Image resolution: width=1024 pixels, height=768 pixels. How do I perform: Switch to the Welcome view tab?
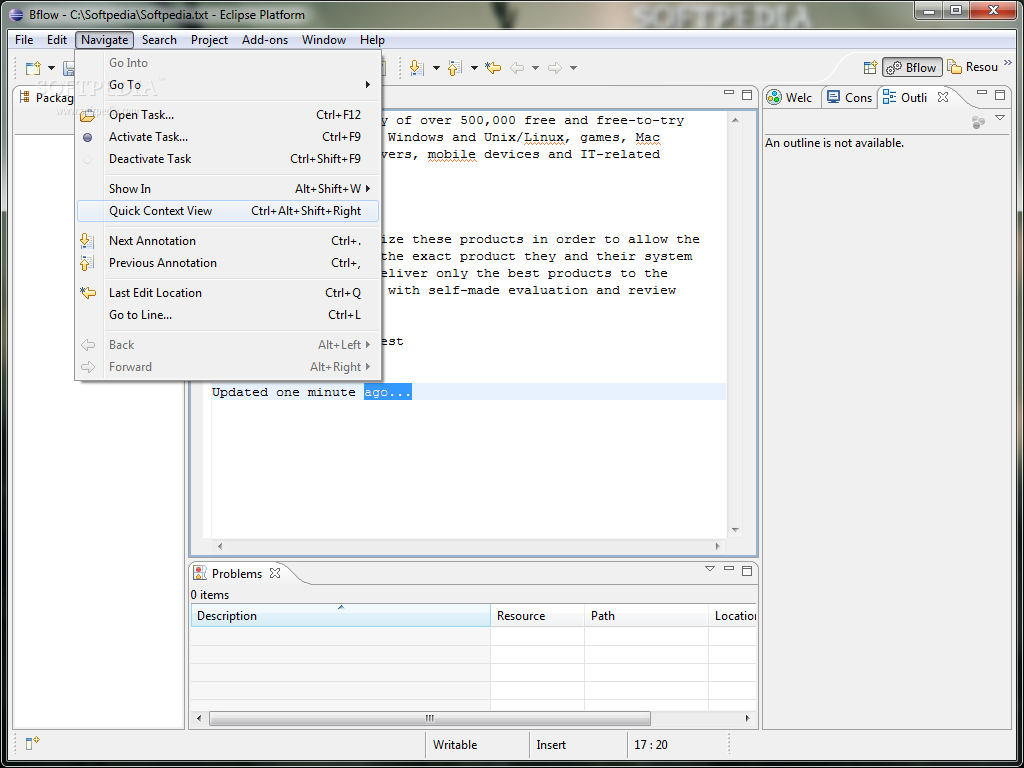pyautogui.click(x=791, y=97)
